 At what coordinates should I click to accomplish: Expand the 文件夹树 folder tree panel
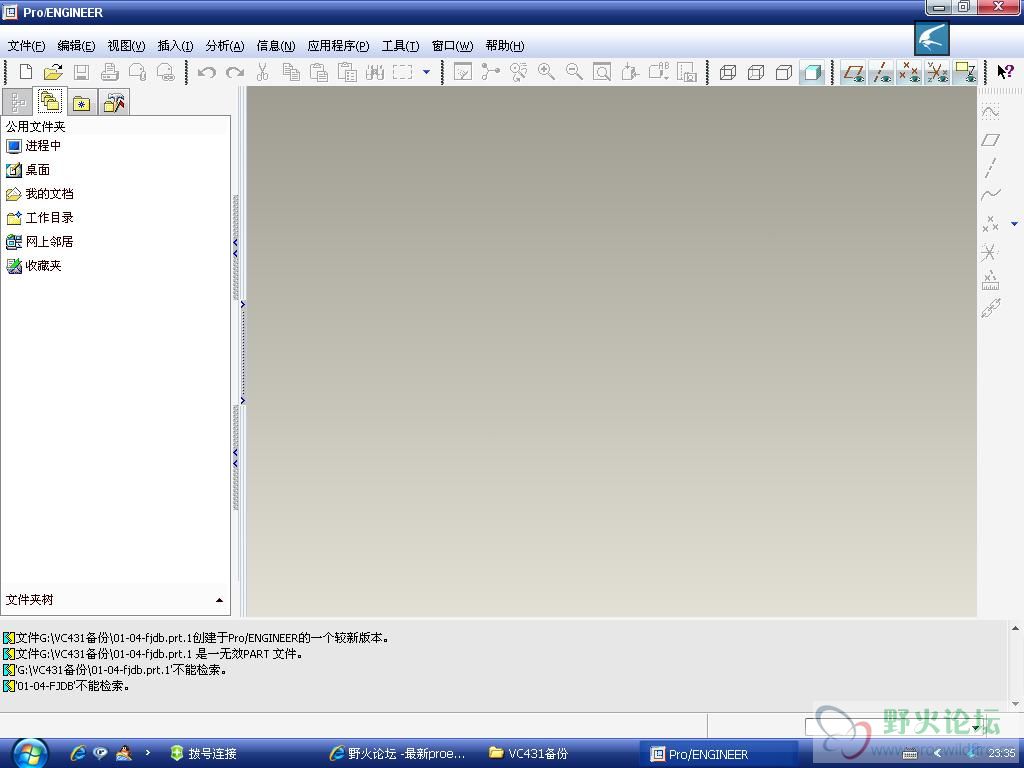click(219, 600)
